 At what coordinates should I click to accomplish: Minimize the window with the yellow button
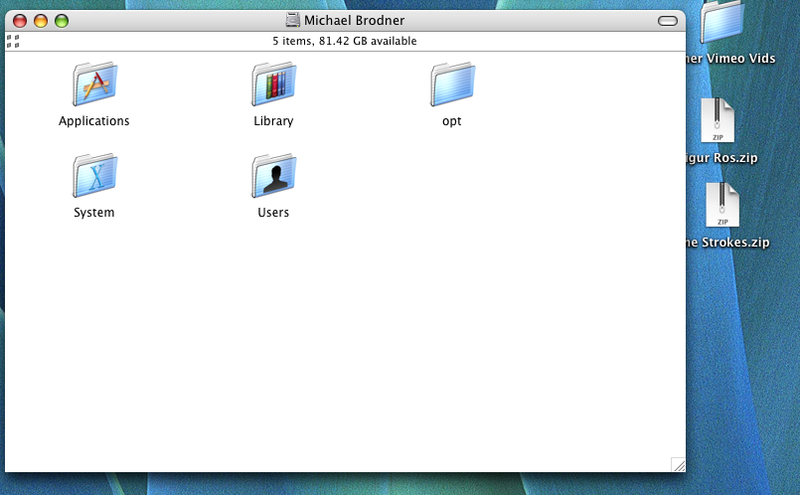[x=41, y=21]
